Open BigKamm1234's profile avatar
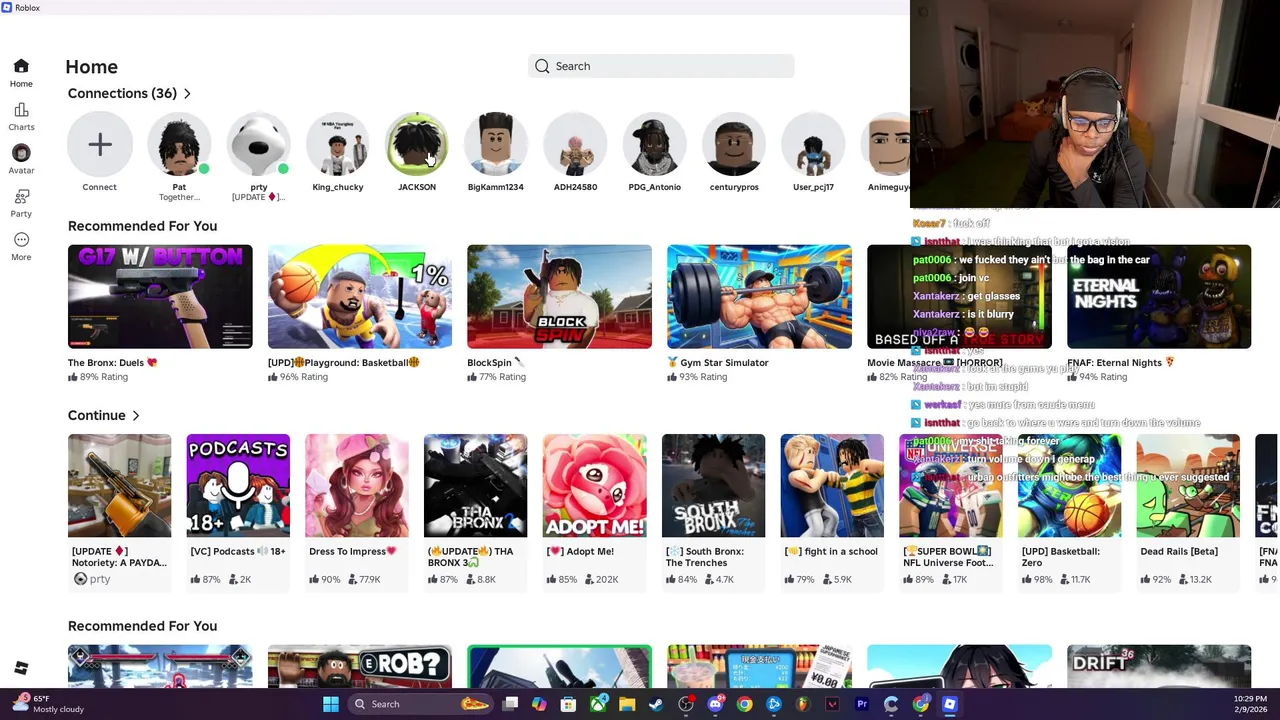1280x720 pixels. [496, 145]
